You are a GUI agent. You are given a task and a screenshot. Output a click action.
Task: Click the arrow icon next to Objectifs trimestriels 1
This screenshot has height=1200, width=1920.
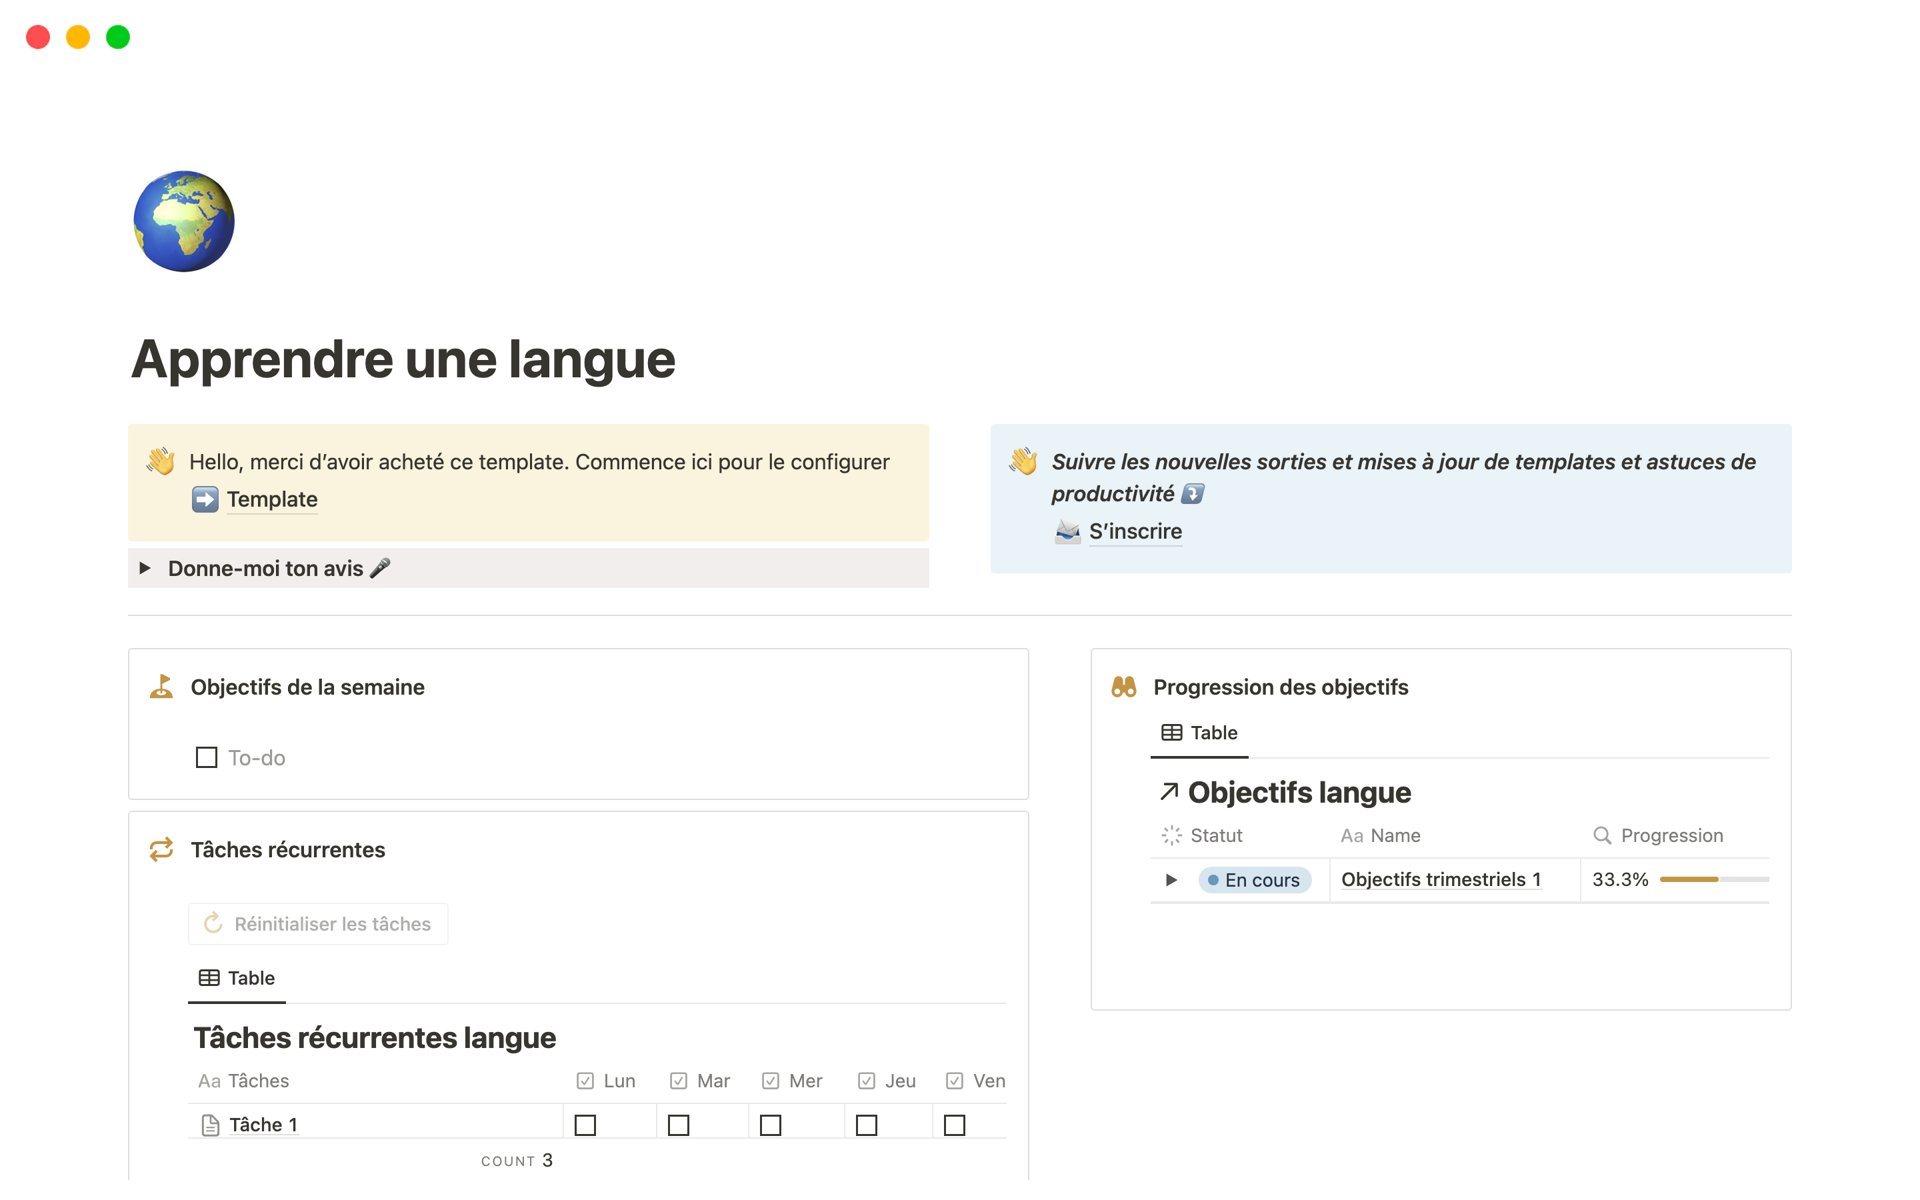[x=1171, y=879]
